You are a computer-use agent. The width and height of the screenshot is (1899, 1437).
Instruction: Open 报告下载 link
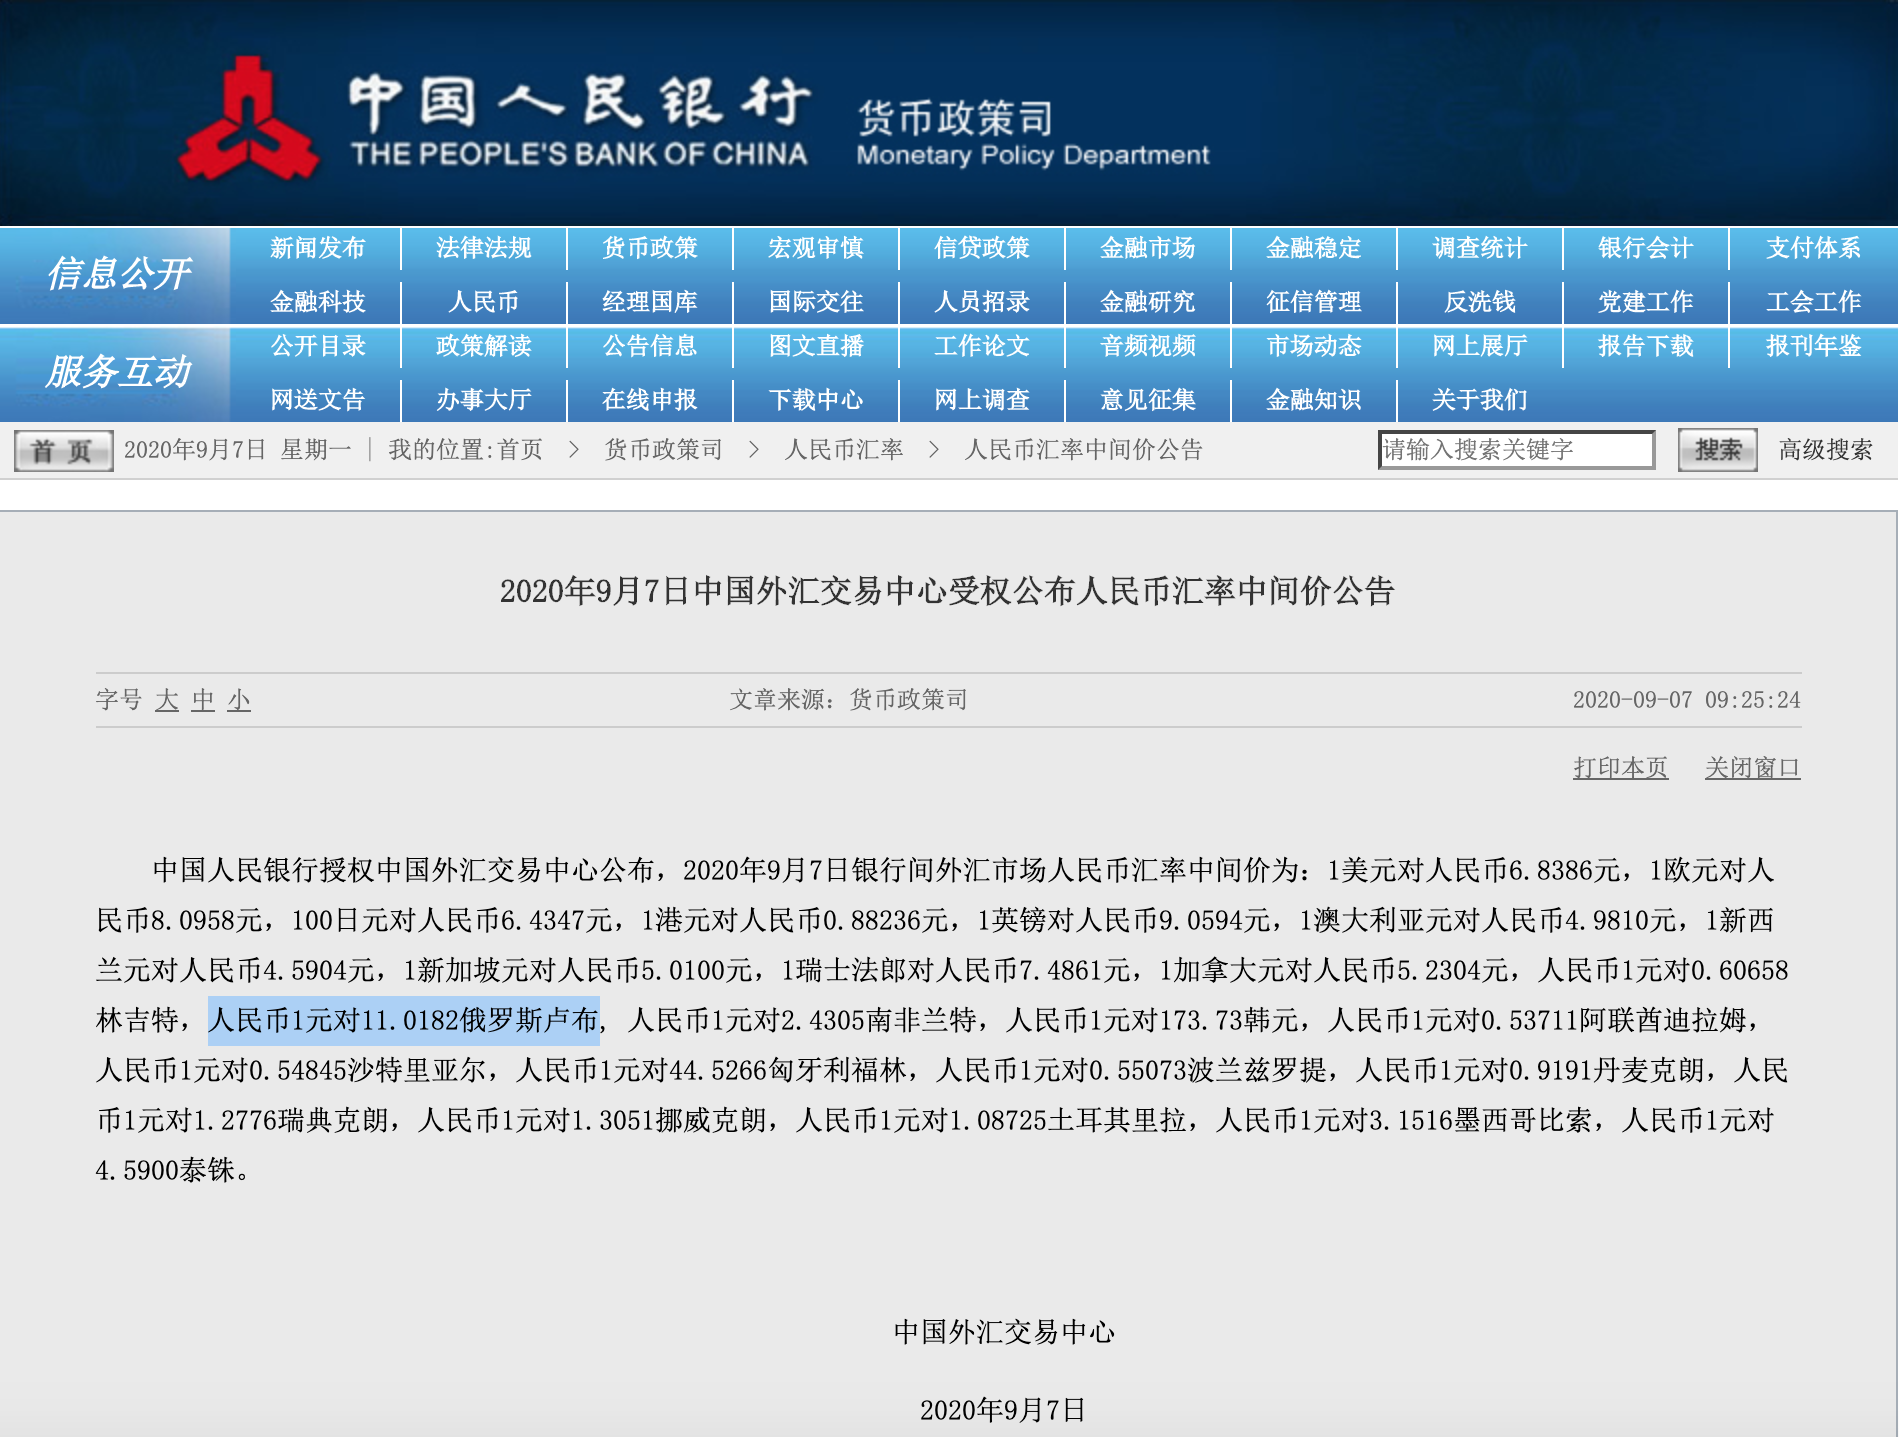click(1645, 346)
